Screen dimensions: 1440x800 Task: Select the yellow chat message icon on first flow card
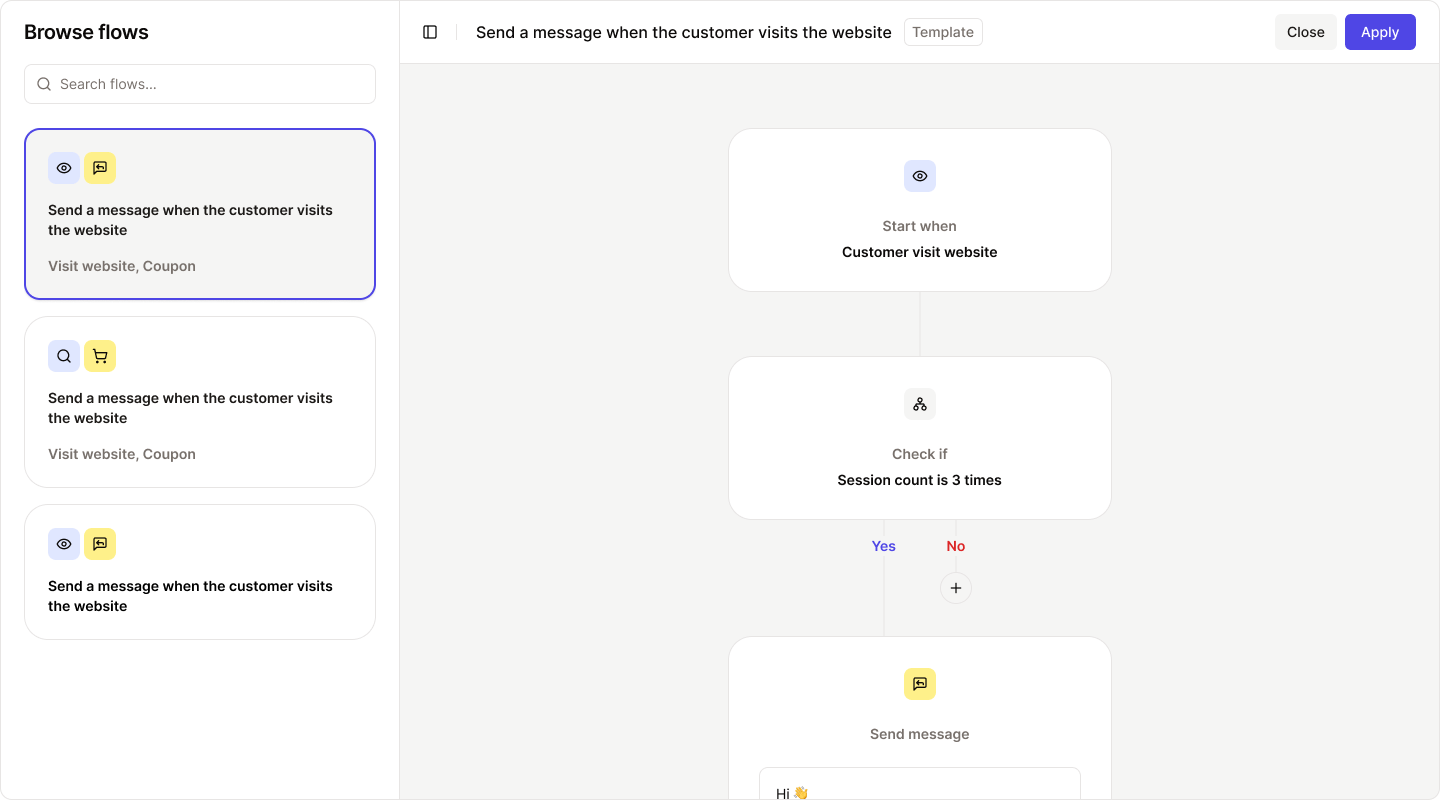(99, 168)
